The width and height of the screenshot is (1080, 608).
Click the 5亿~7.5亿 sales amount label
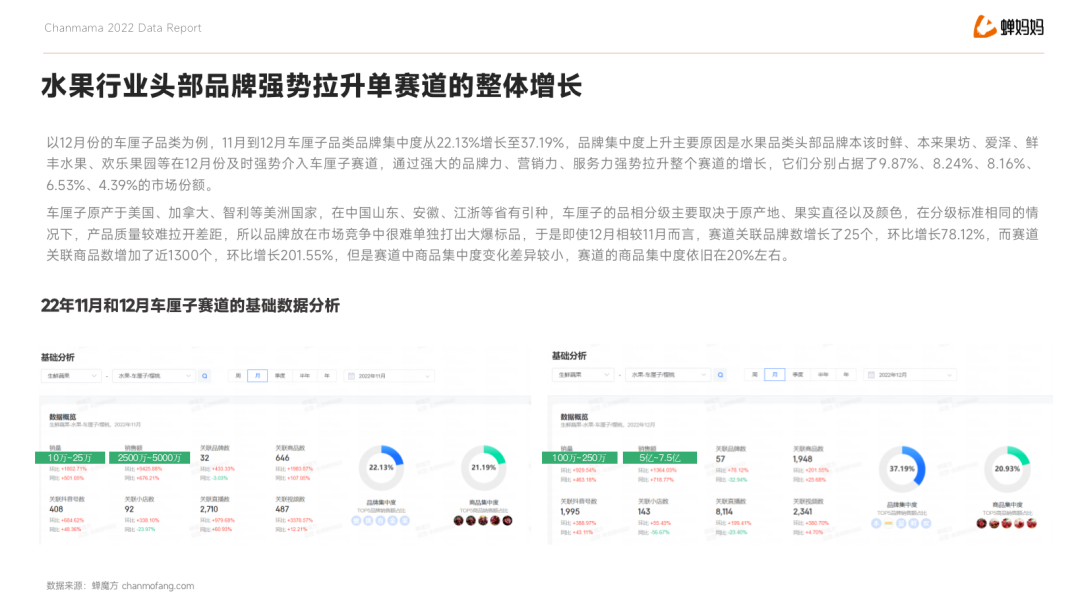(x=660, y=458)
